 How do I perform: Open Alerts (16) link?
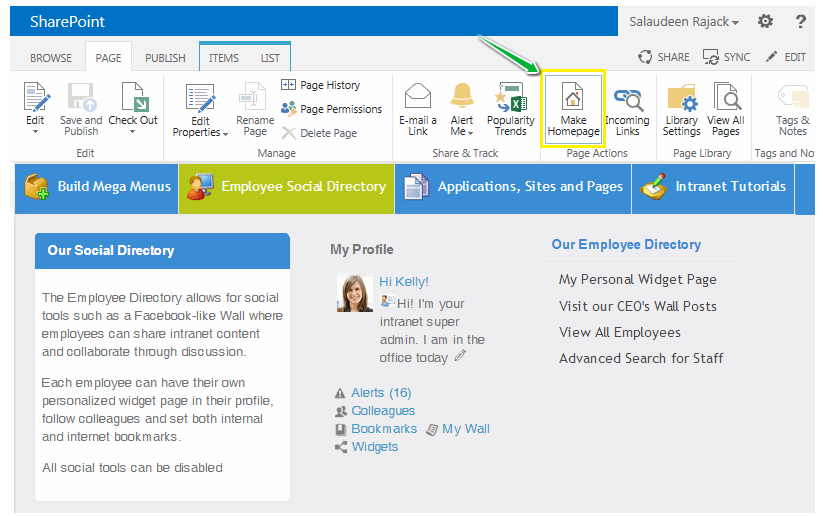coord(381,393)
